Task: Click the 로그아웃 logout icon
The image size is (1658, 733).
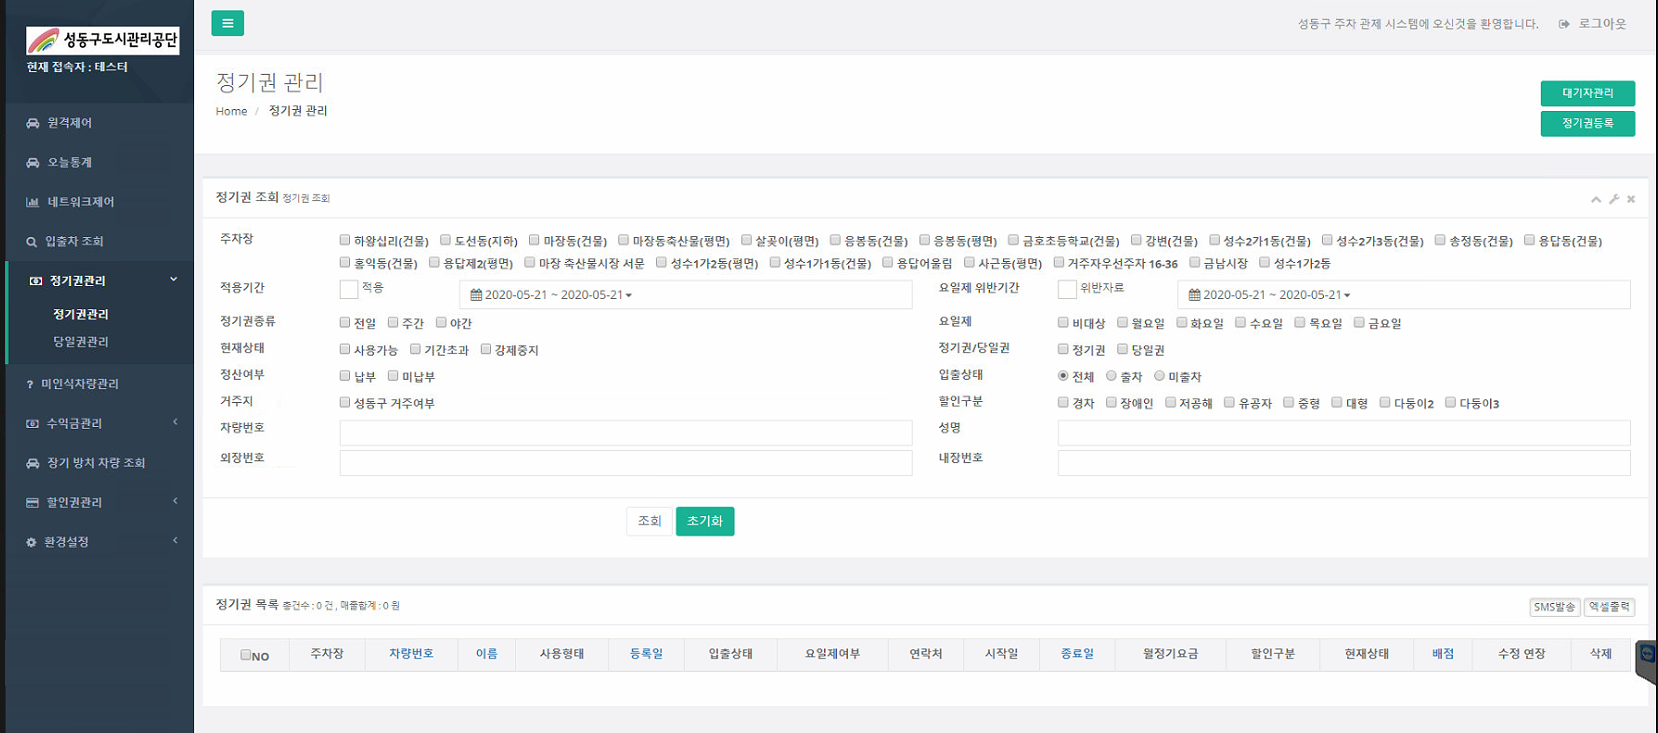Action: tap(1564, 24)
